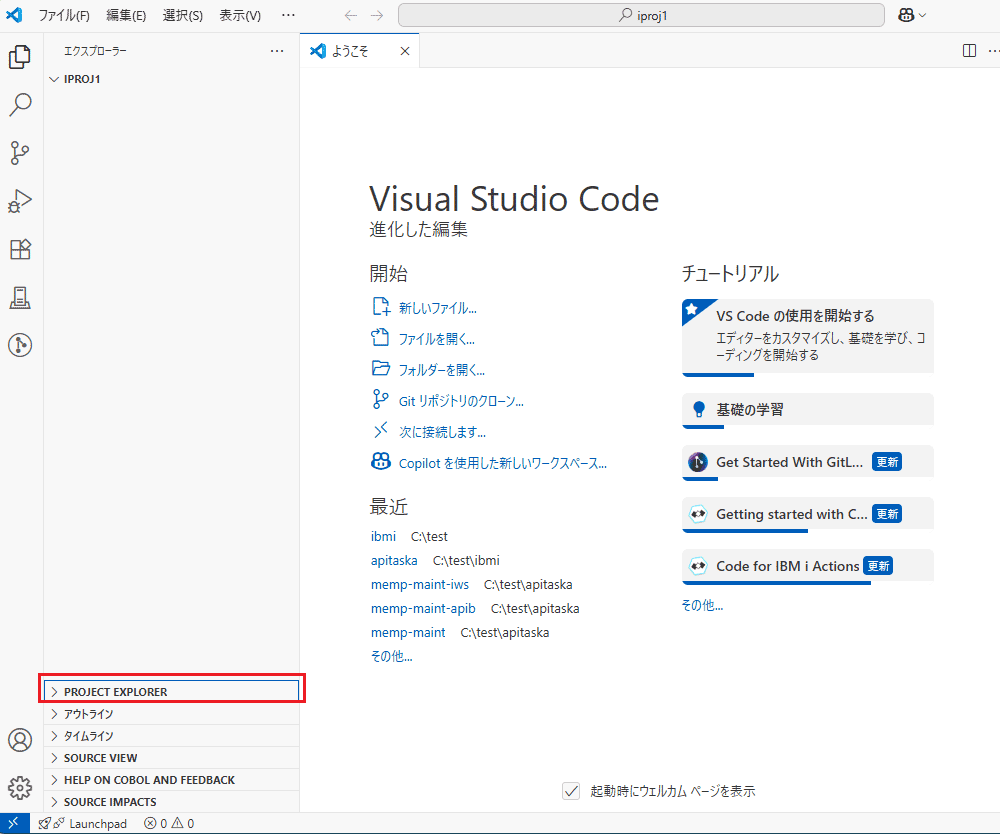Open the Source Control view icon

coord(20,153)
